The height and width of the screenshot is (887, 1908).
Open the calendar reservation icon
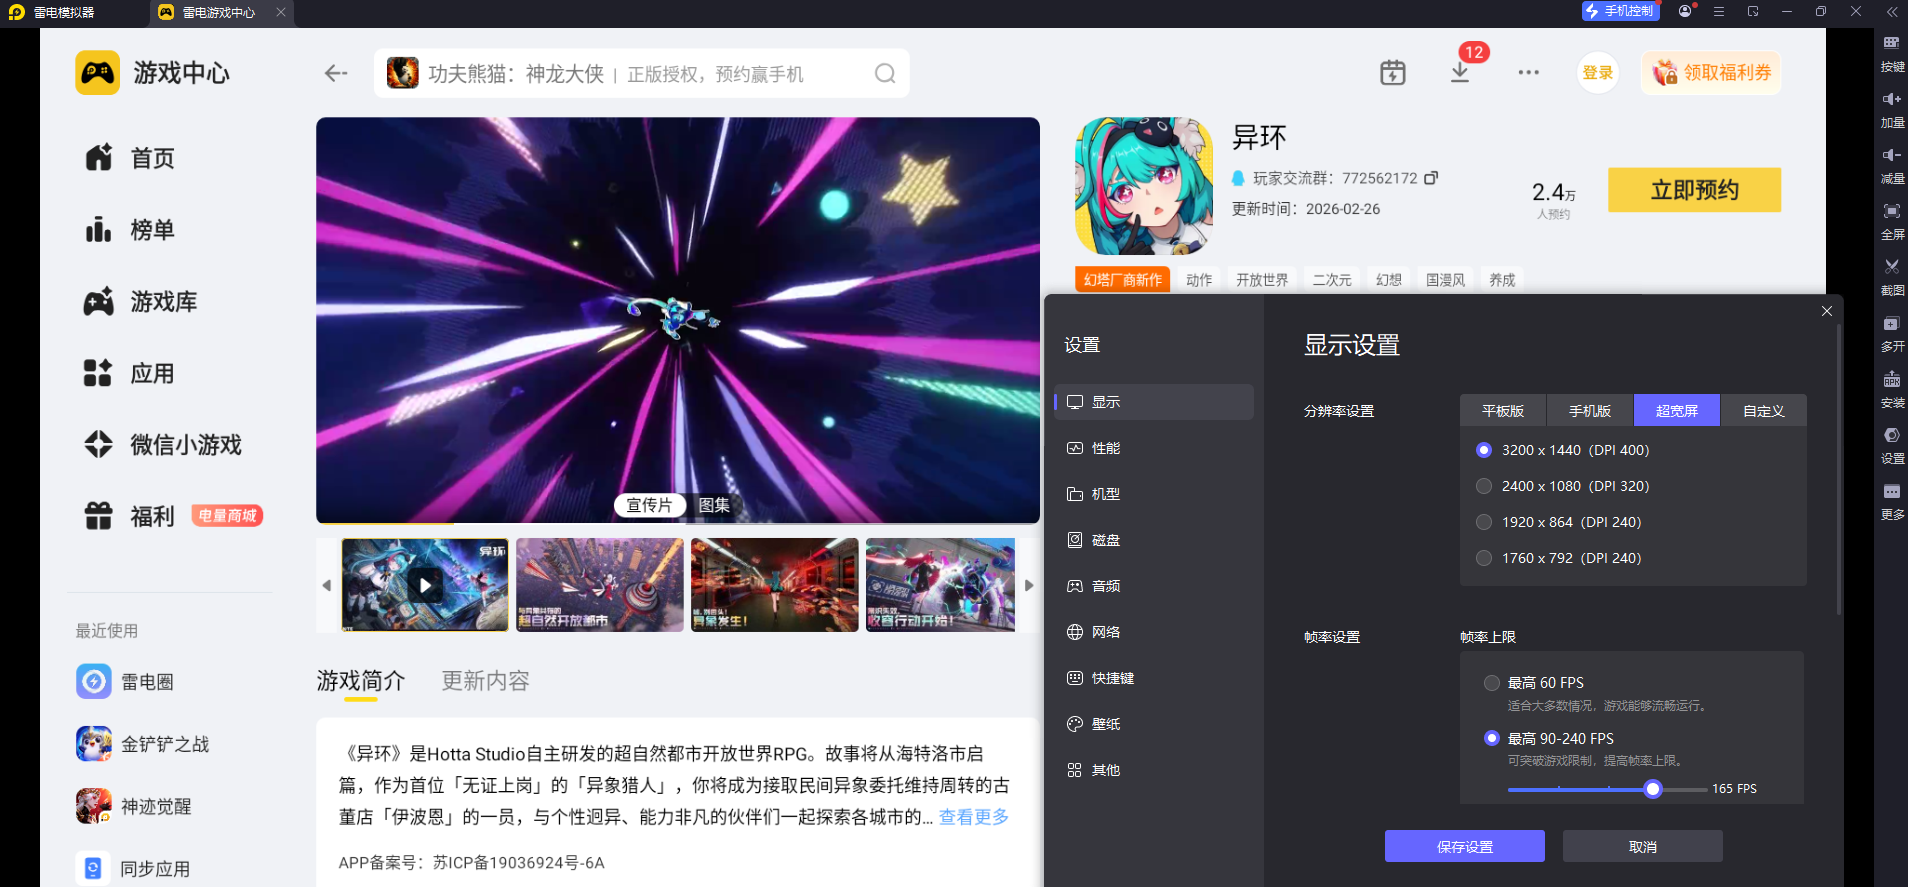(x=1393, y=73)
